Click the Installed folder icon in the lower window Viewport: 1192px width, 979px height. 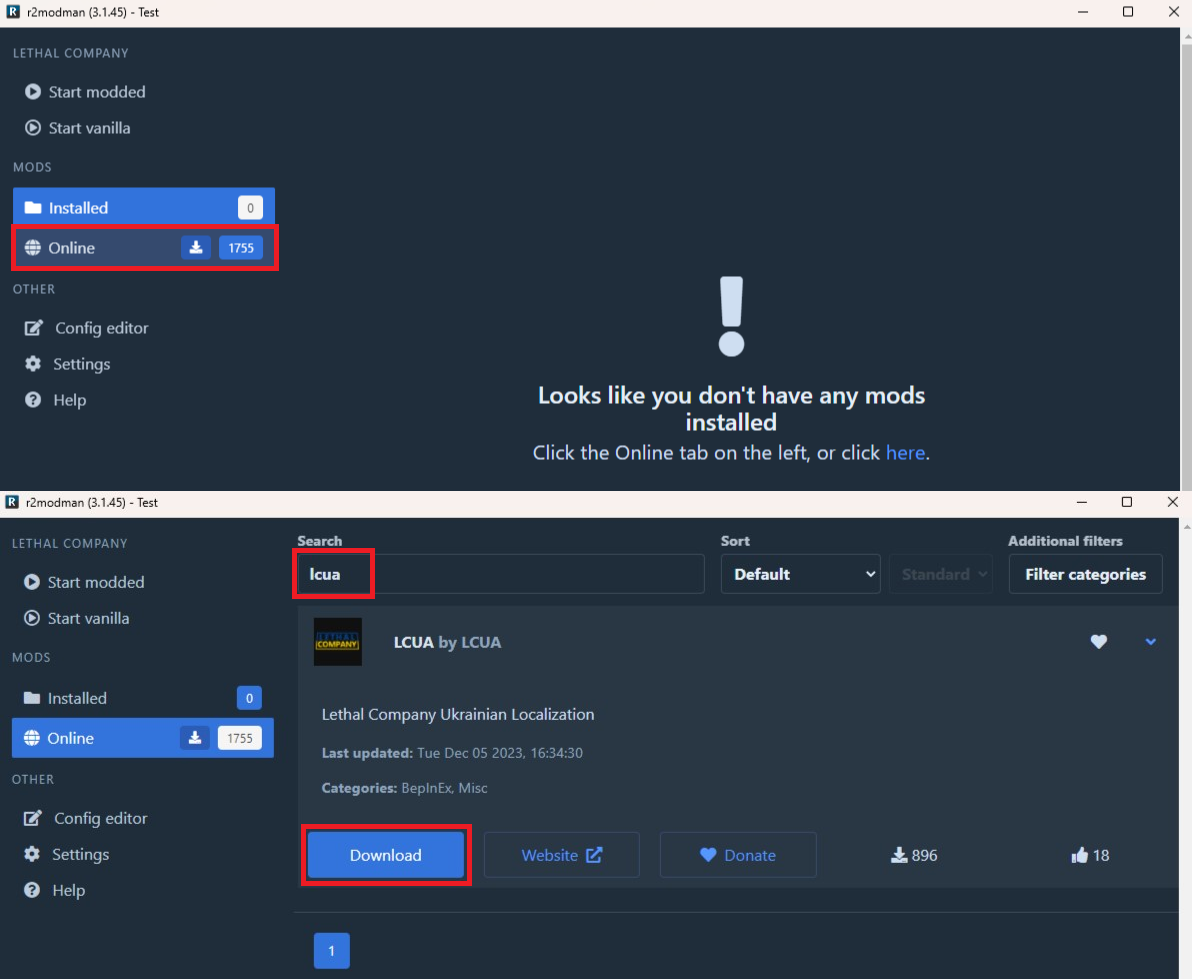[32, 698]
